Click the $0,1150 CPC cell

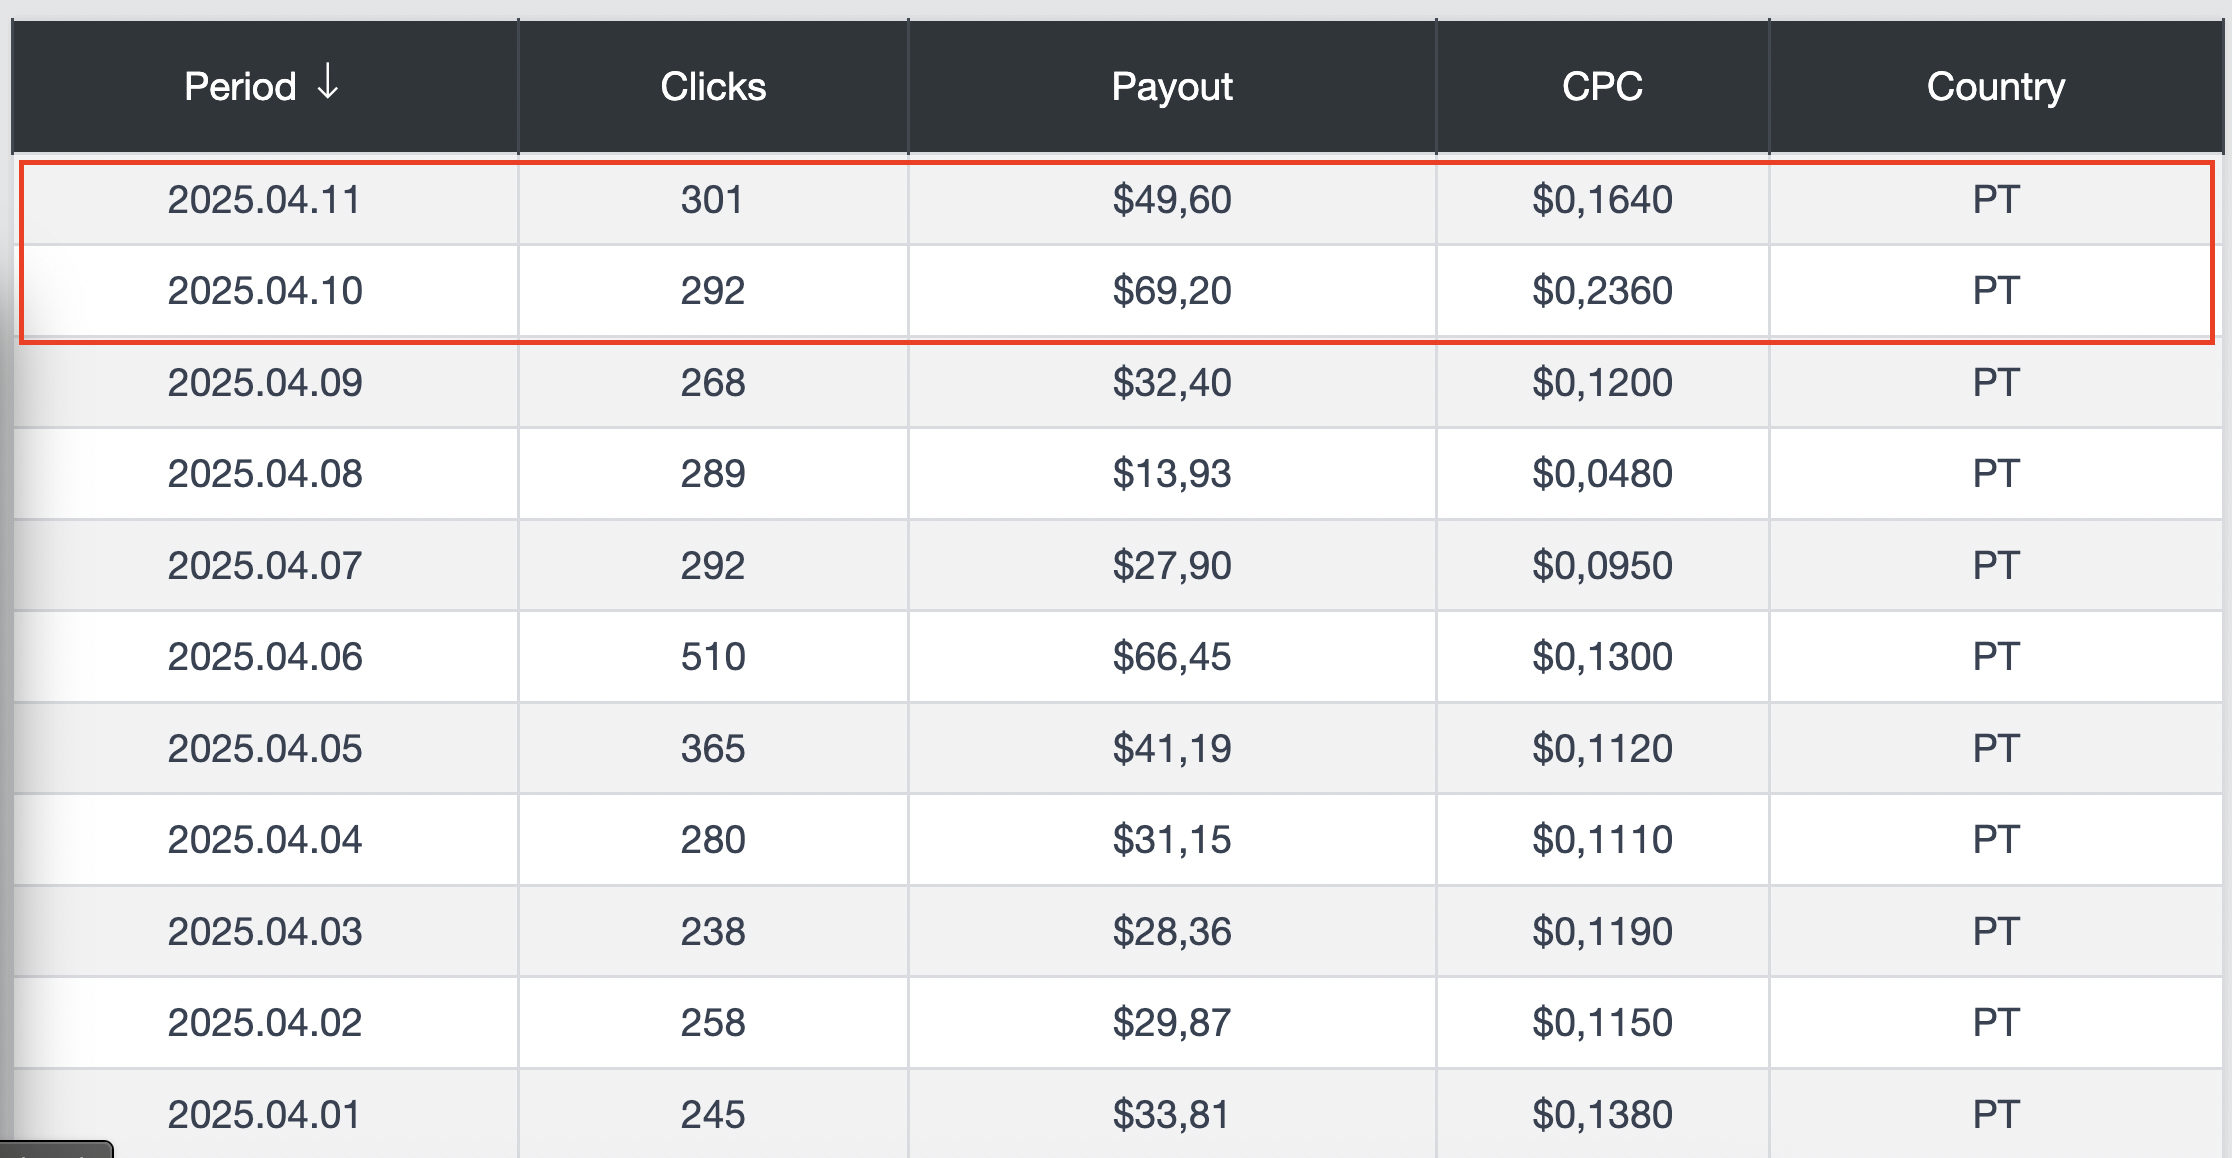[x=1602, y=1023]
